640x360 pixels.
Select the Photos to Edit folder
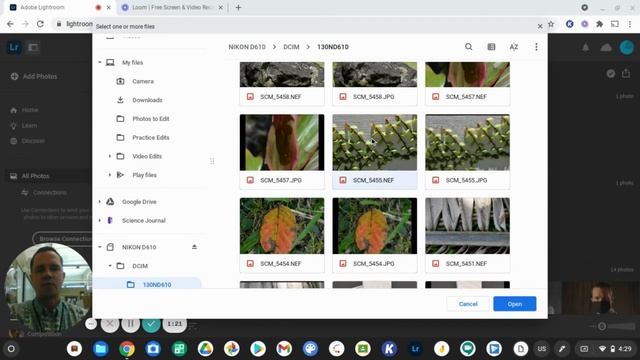[x=151, y=119]
